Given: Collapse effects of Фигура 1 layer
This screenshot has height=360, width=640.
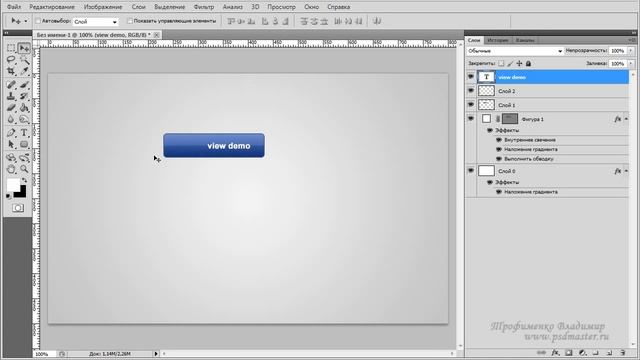Looking at the screenshot, I should [627, 119].
